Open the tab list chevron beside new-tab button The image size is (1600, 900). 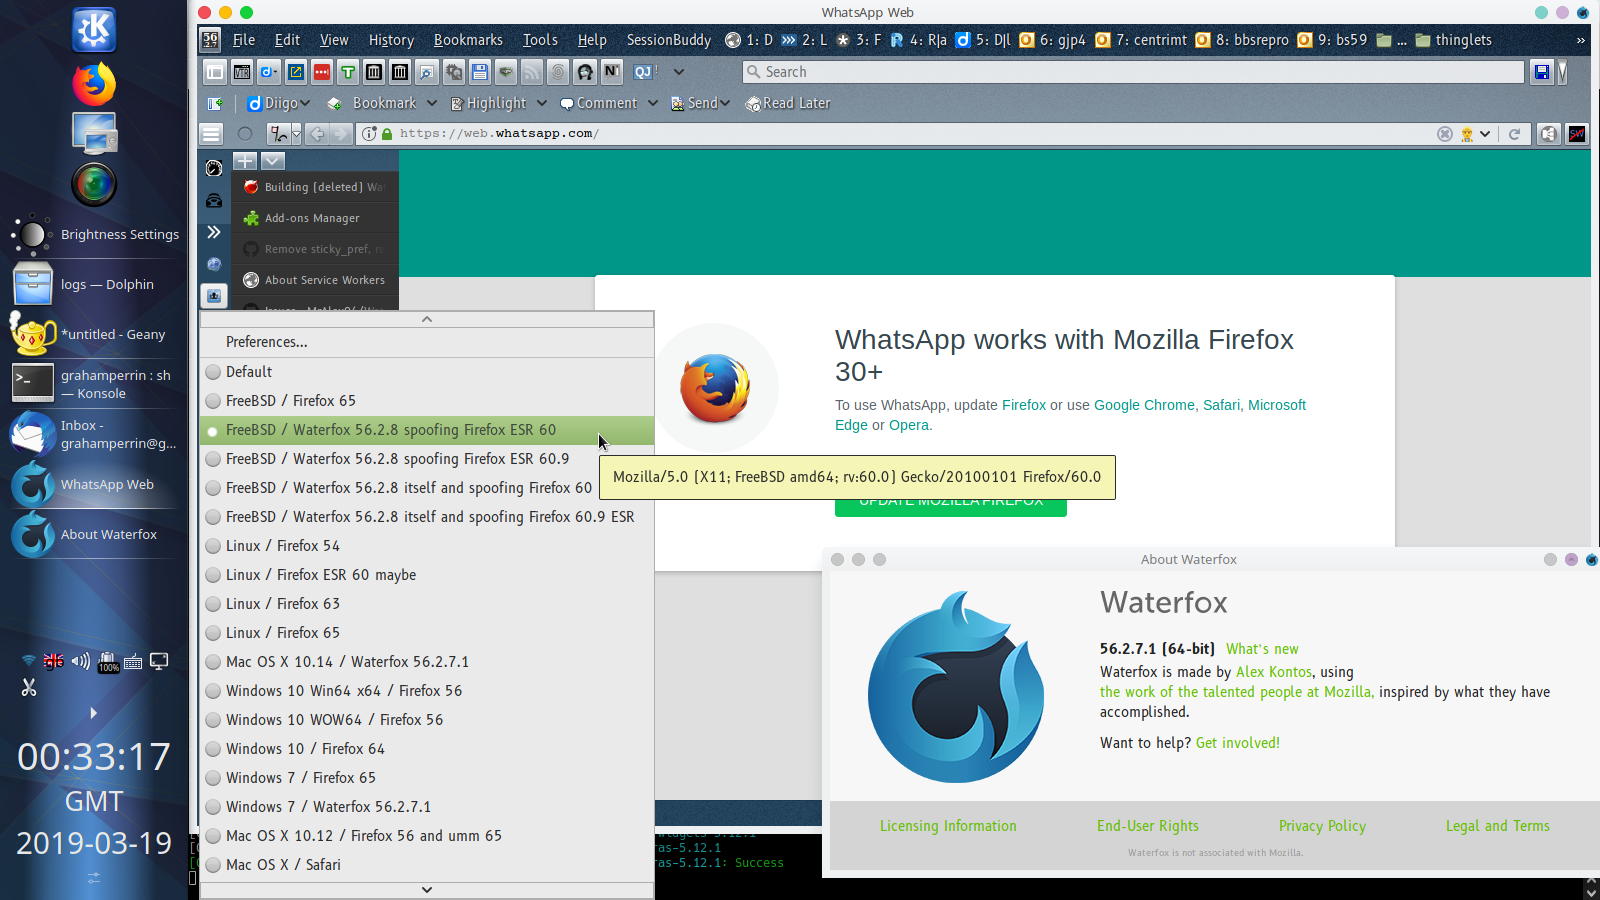click(x=272, y=160)
